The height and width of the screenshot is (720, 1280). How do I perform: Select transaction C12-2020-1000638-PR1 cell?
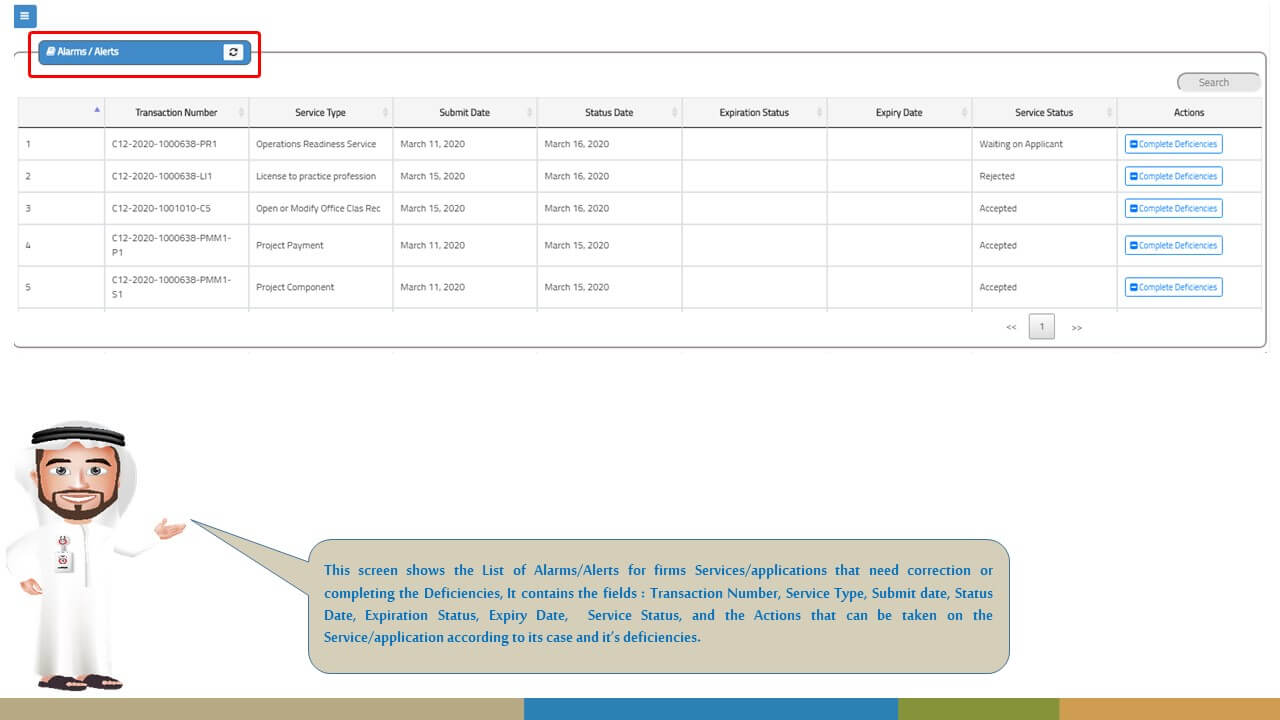click(164, 144)
